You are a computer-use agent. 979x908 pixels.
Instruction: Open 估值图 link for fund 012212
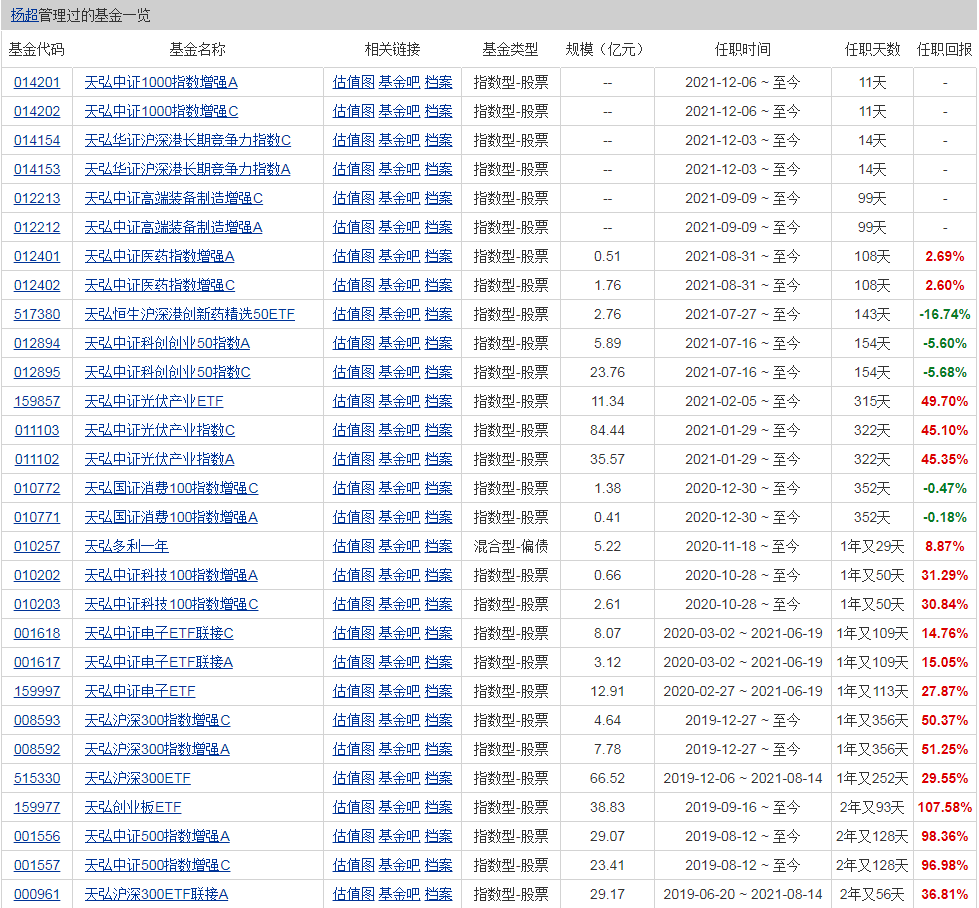(353, 227)
